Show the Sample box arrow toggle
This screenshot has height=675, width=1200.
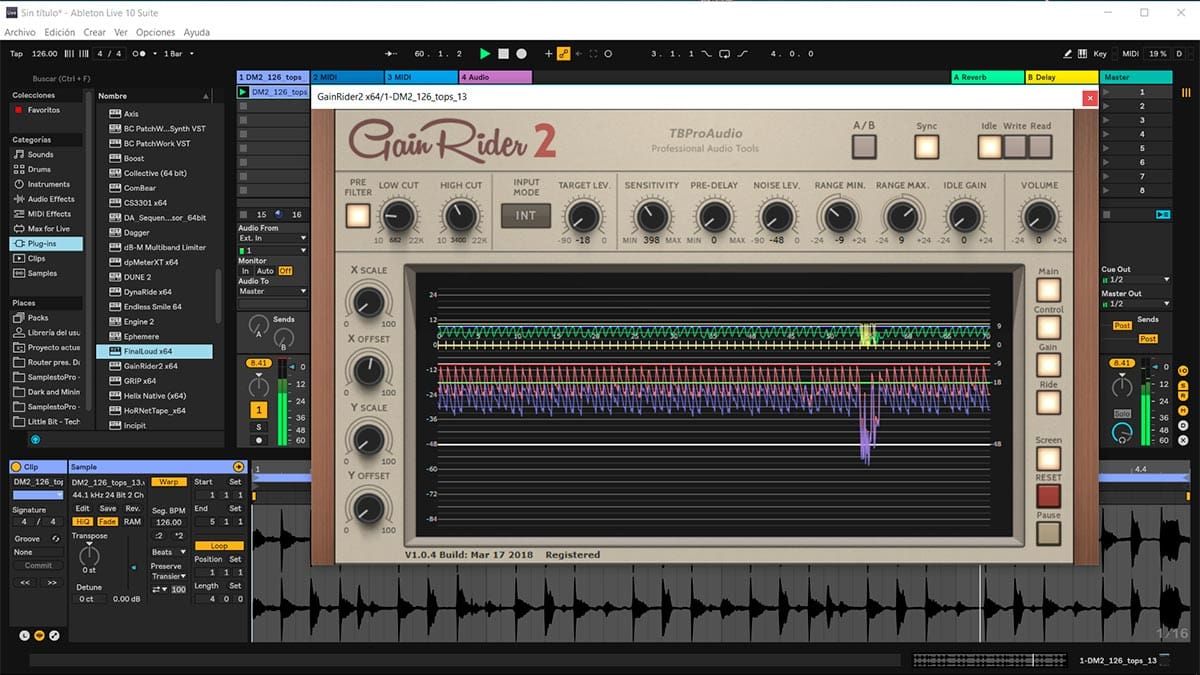click(238, 467)
